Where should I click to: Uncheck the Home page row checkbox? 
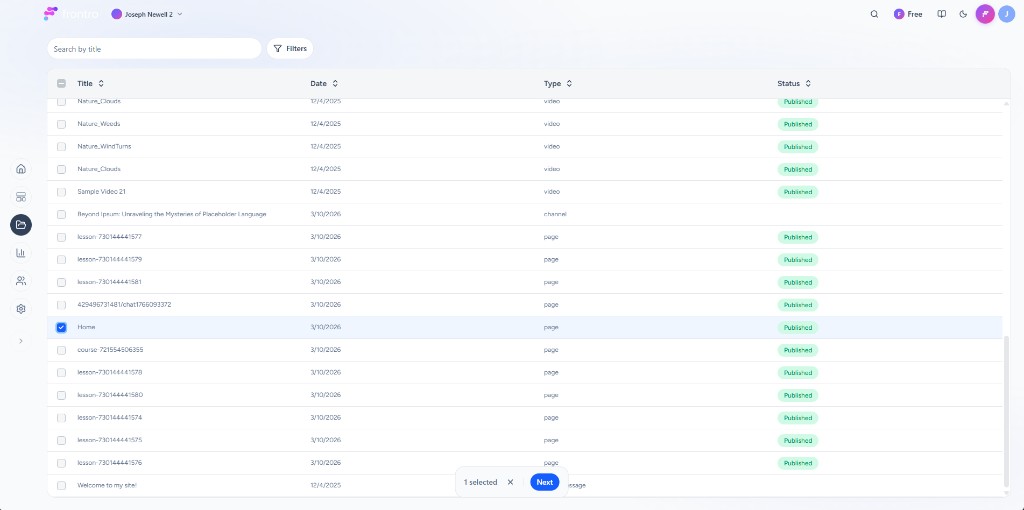(61, 327)
